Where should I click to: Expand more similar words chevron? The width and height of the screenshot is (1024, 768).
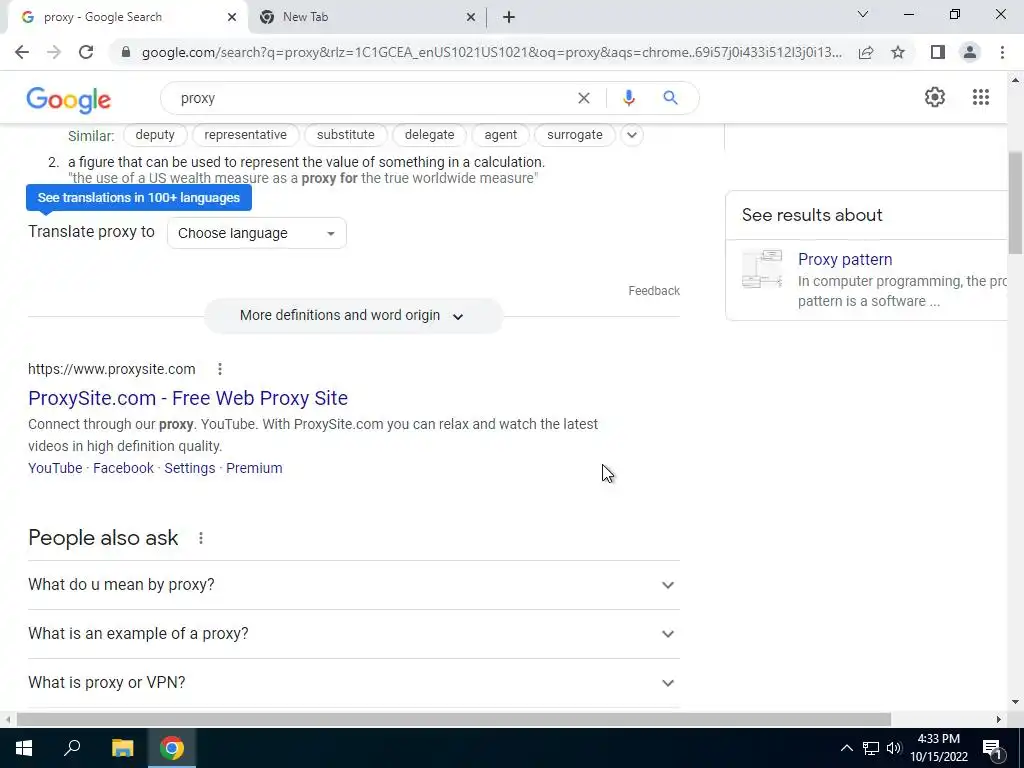(632, 135)
